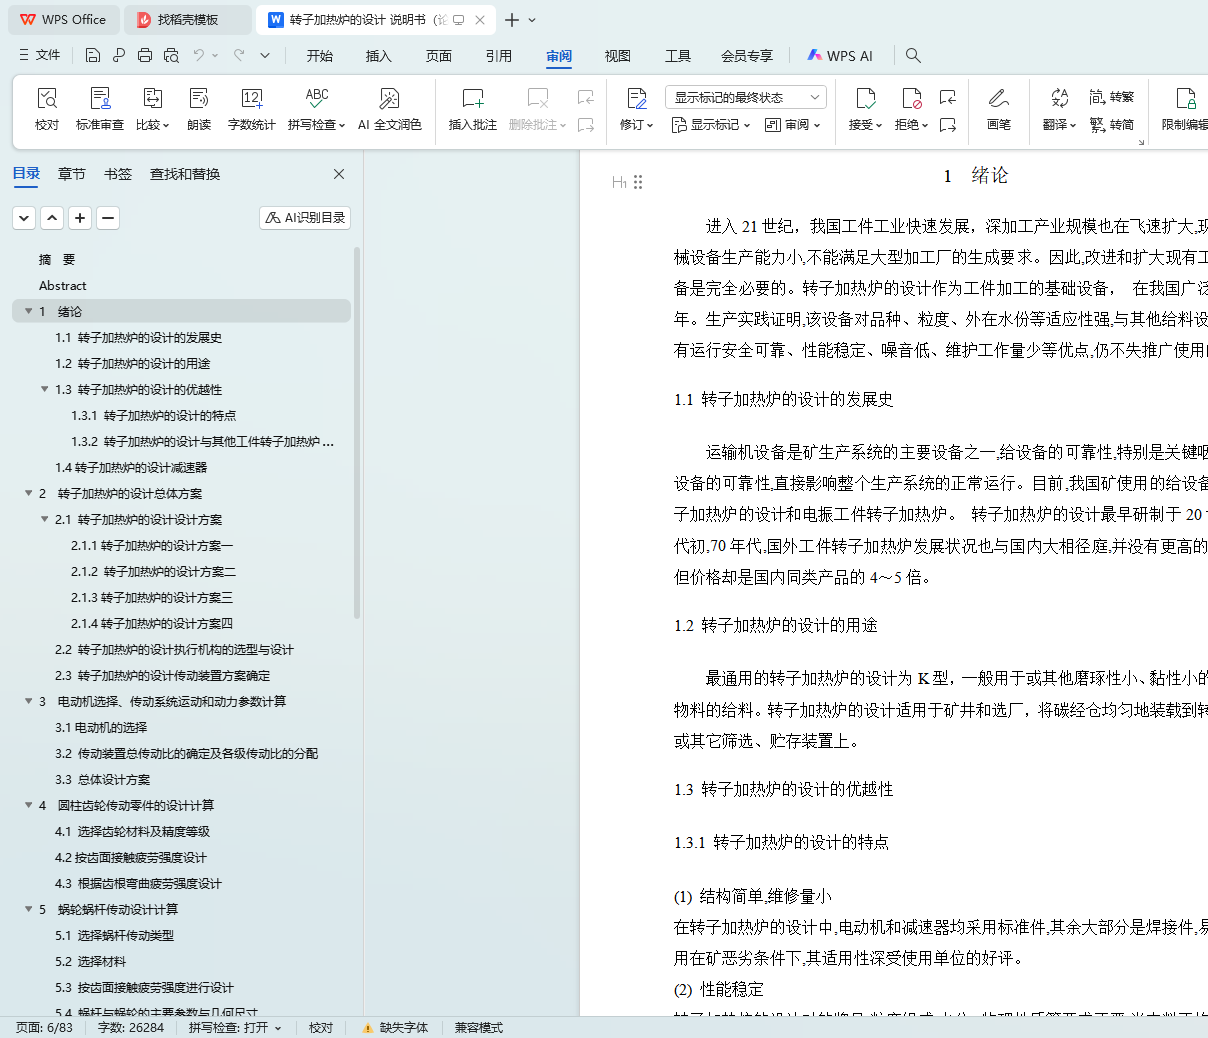The image size is (1208, 1038).
Task: Open the 引用 ribbon tab
Action: click(x=499, y=56)
